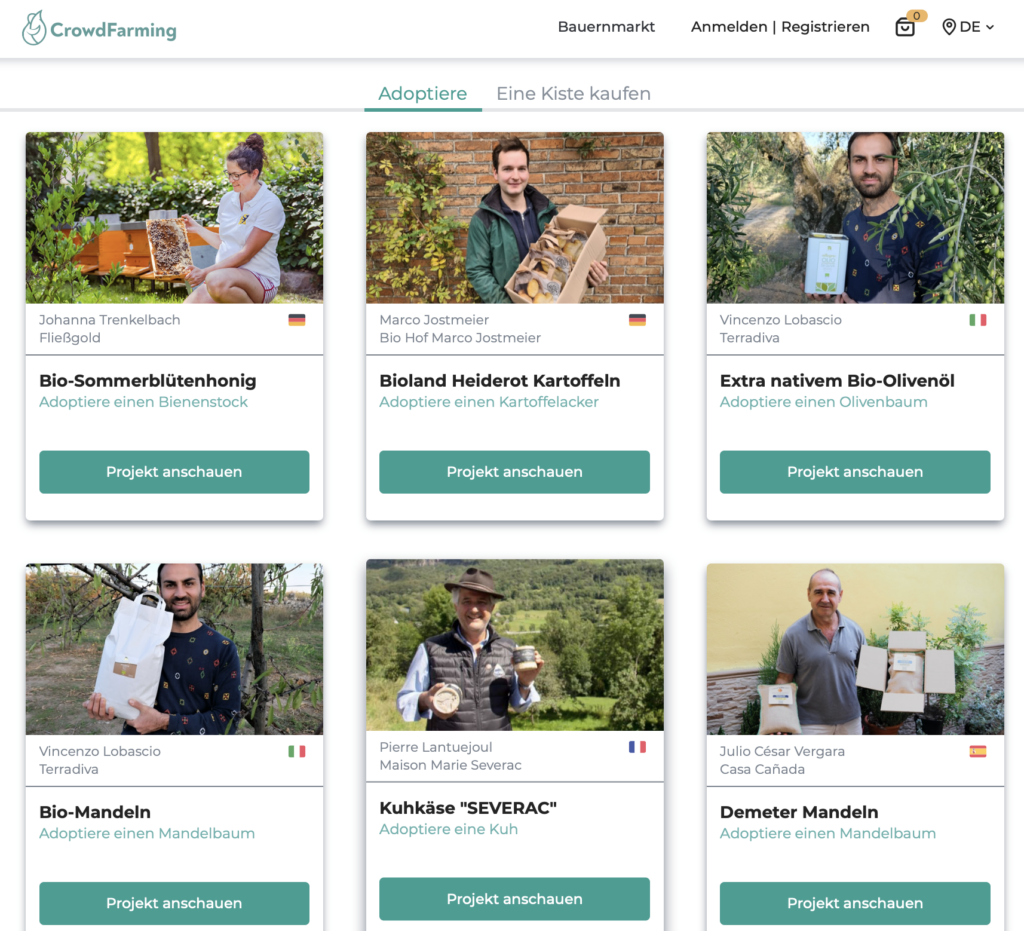
Task: Open the shopping basket icon
Action: 904,27
